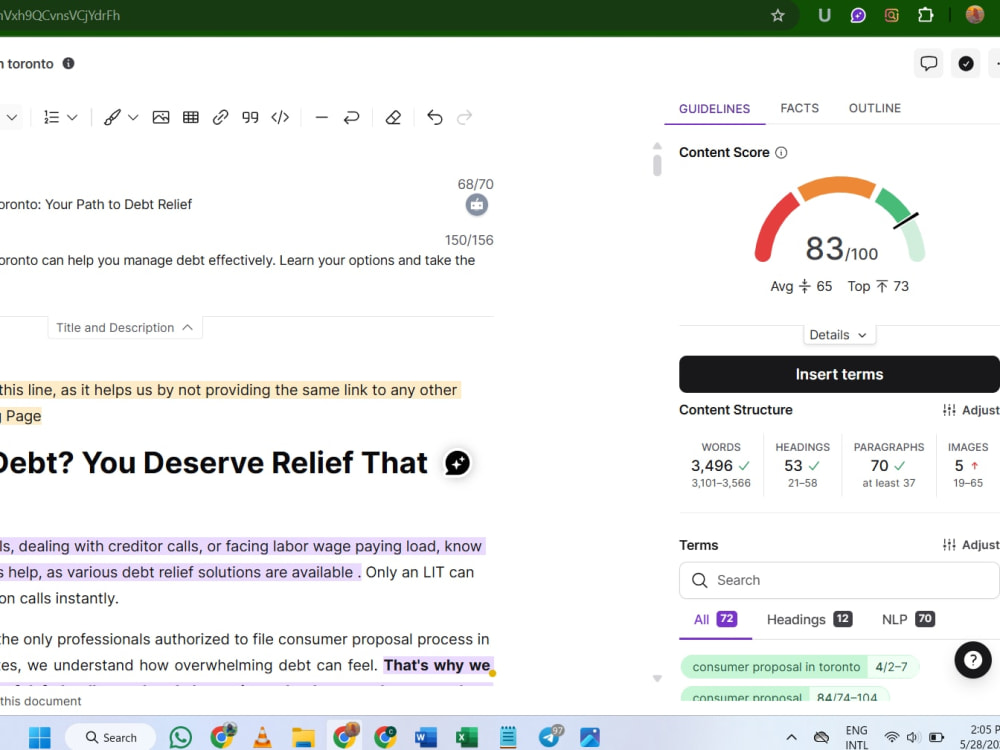Select the highlighter brush tool
Screen dimensions: 1000x750
112,117
